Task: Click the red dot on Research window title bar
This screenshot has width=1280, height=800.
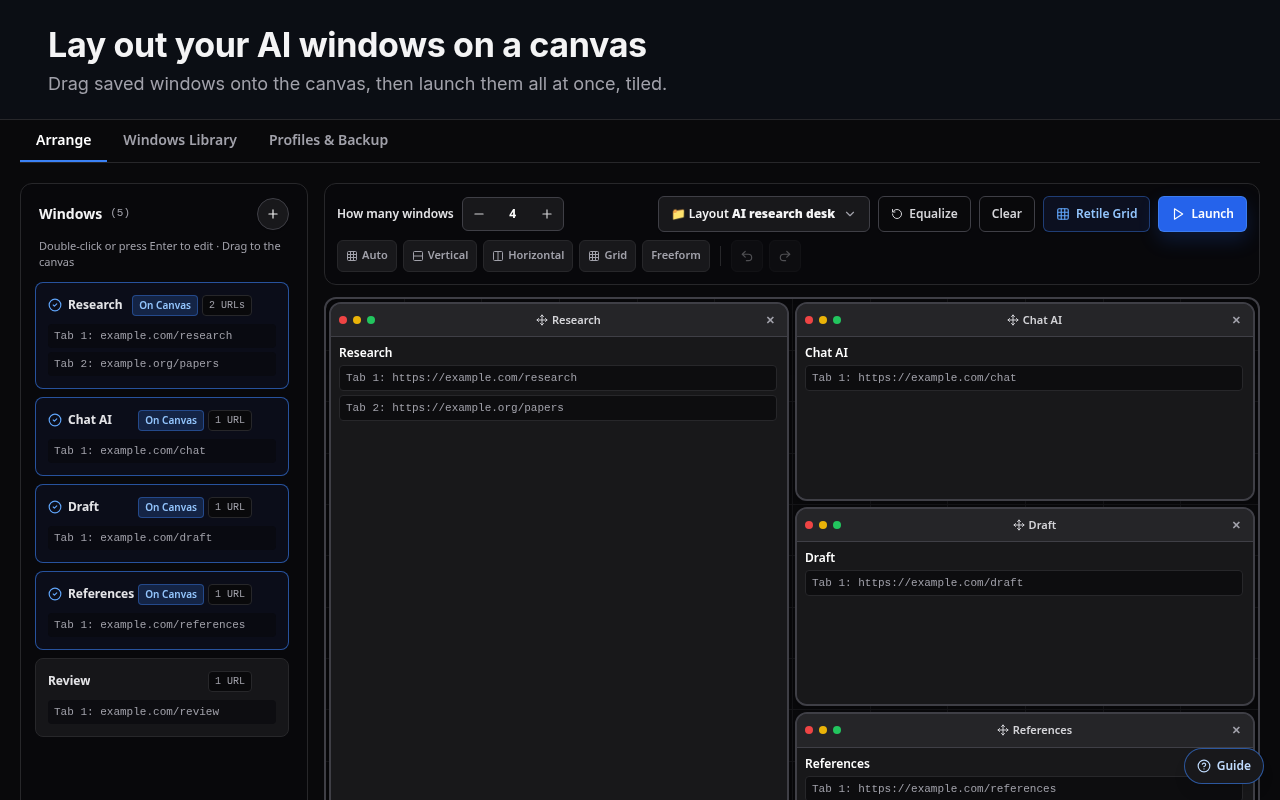Action: [343, 320]
